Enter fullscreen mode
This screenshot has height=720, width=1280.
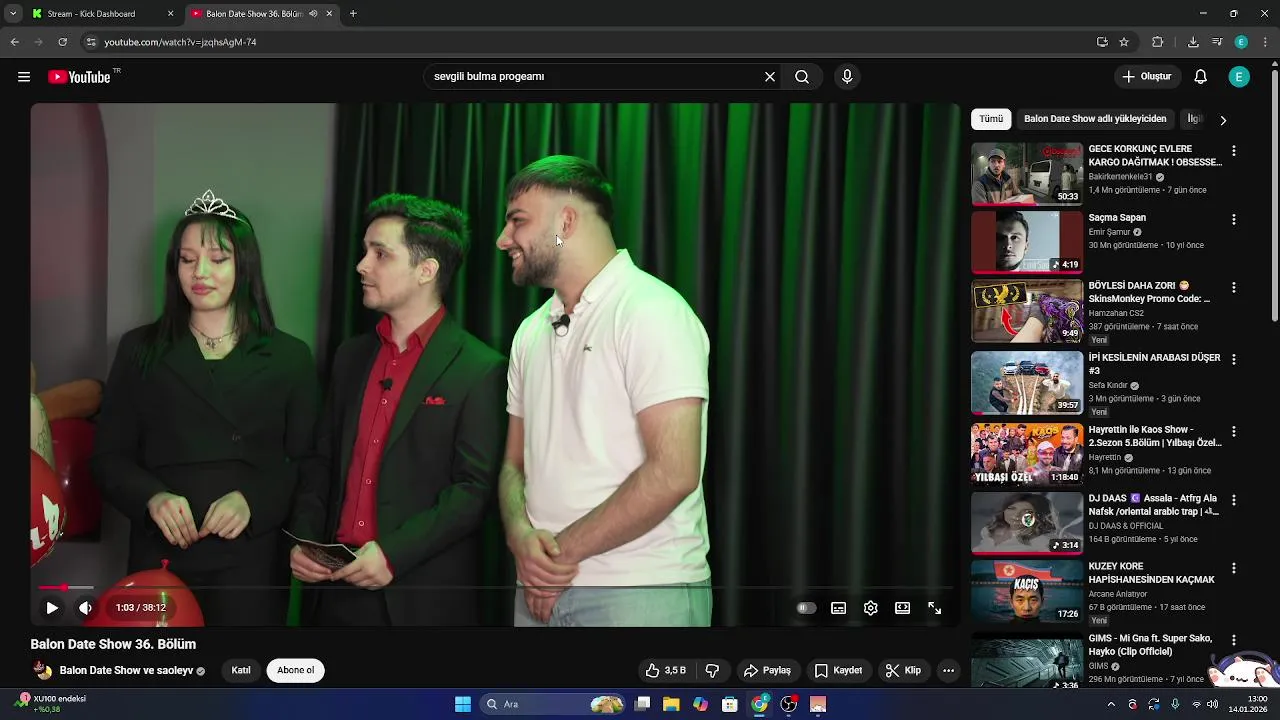click(x=935, y=608)
